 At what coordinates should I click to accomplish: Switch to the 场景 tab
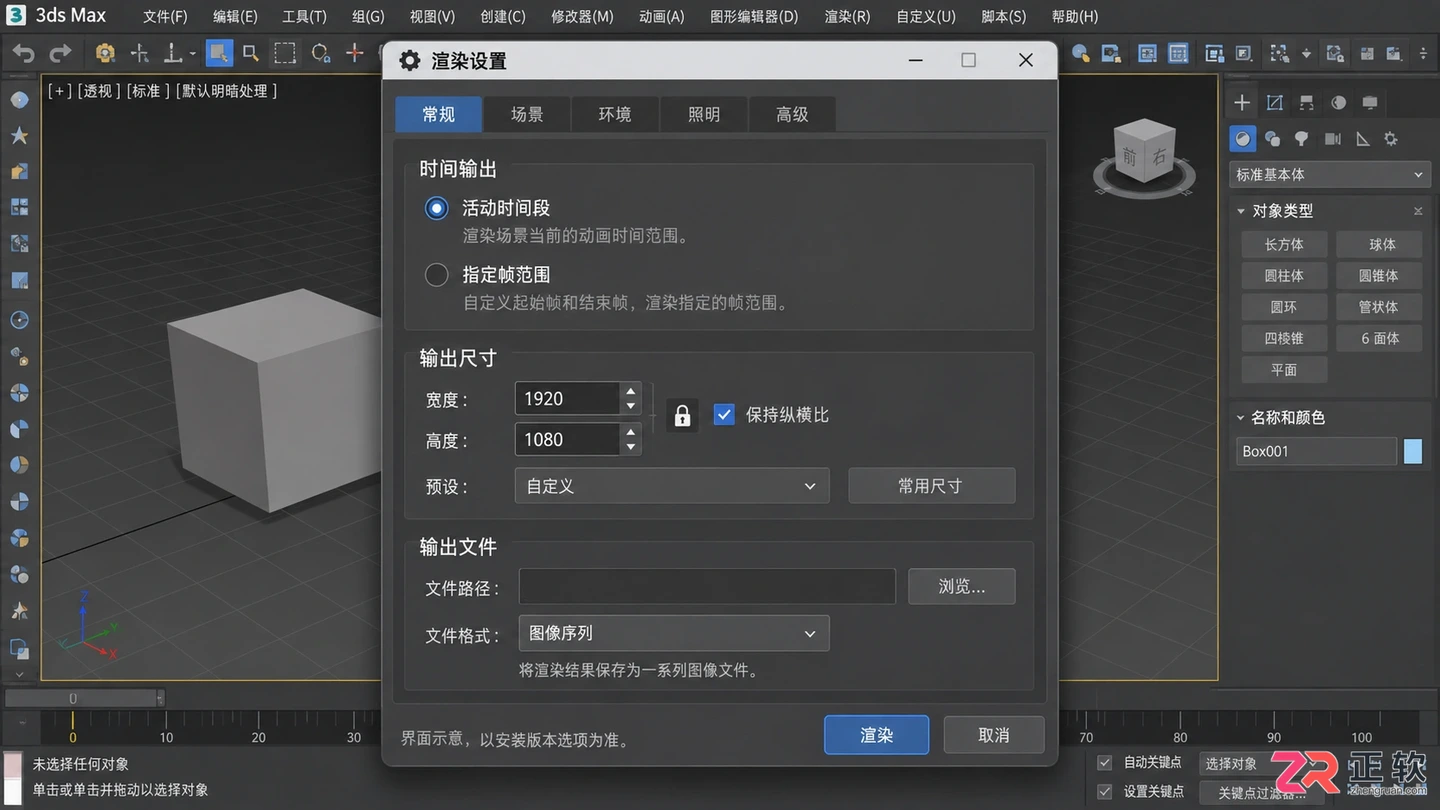(527, 114)
